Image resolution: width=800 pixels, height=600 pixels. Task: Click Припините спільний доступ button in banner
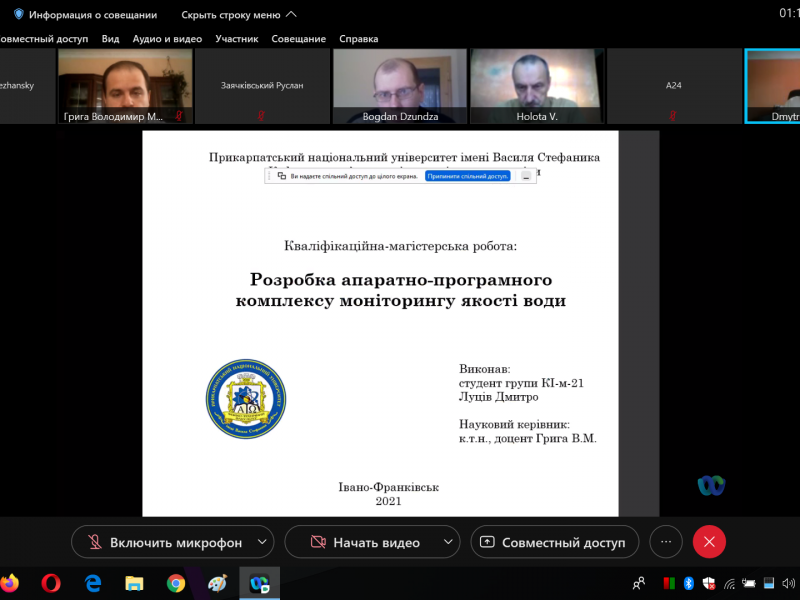467,176
